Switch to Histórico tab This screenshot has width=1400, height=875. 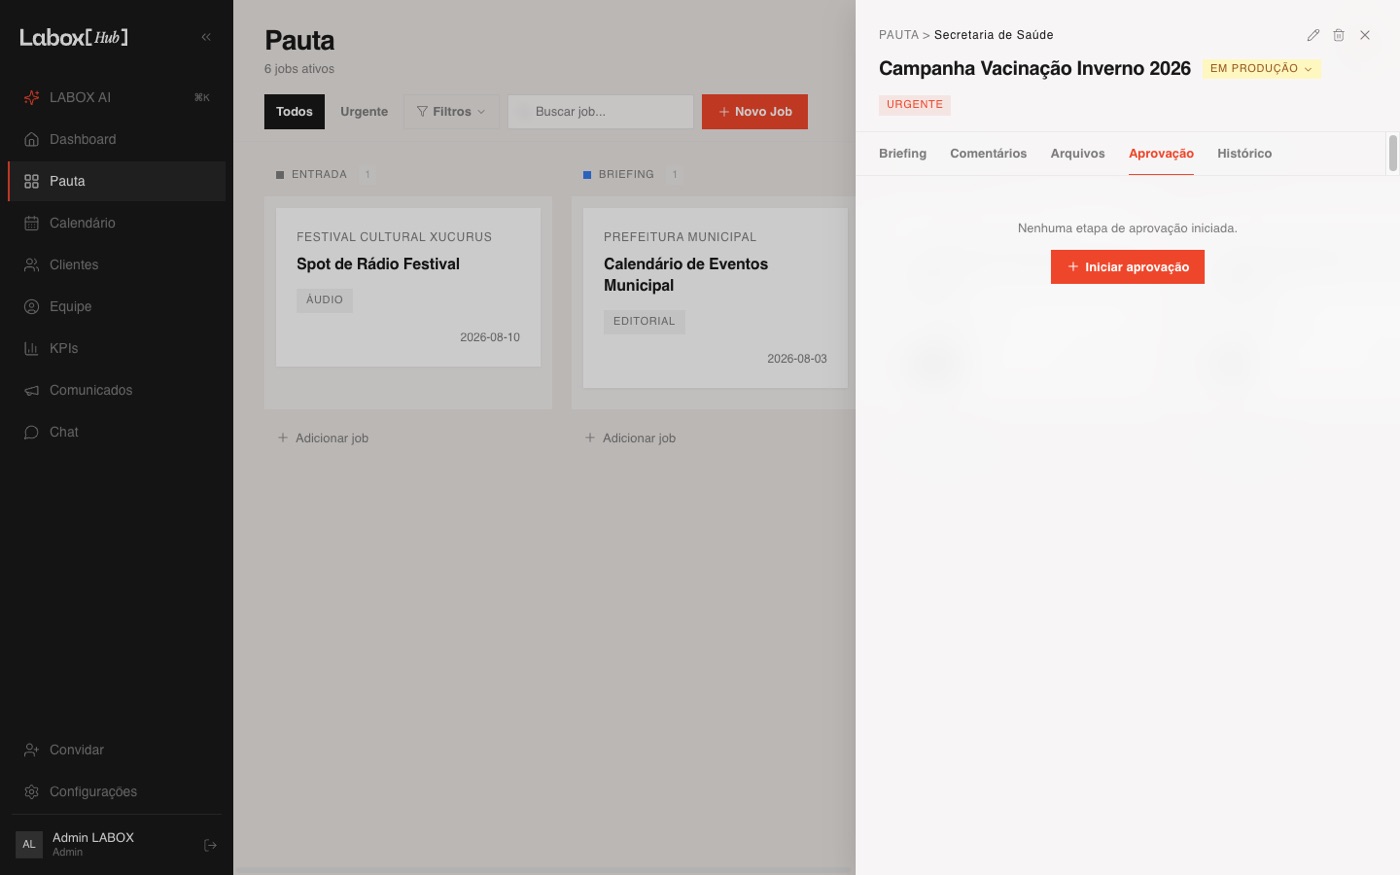click(x=1245, y=153)
